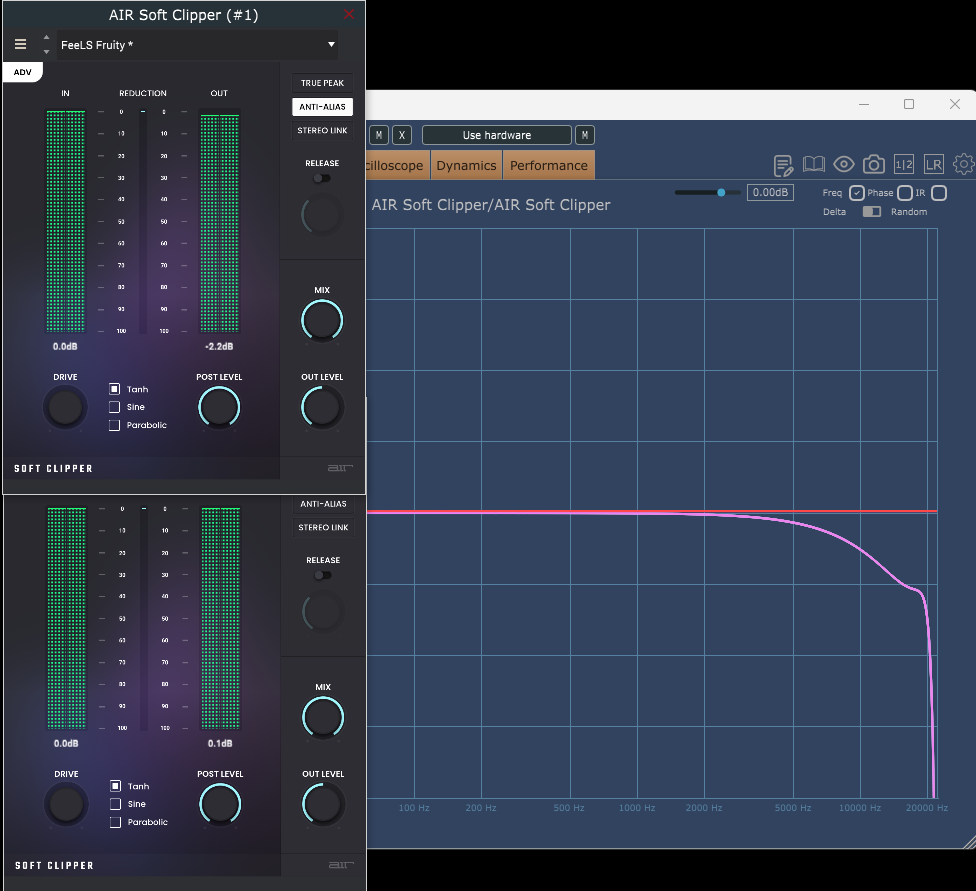Click the -2.2dB output reading in Soft Clipper #1
This screenshot has width=976, height=891.
click(x=219, y=347)
